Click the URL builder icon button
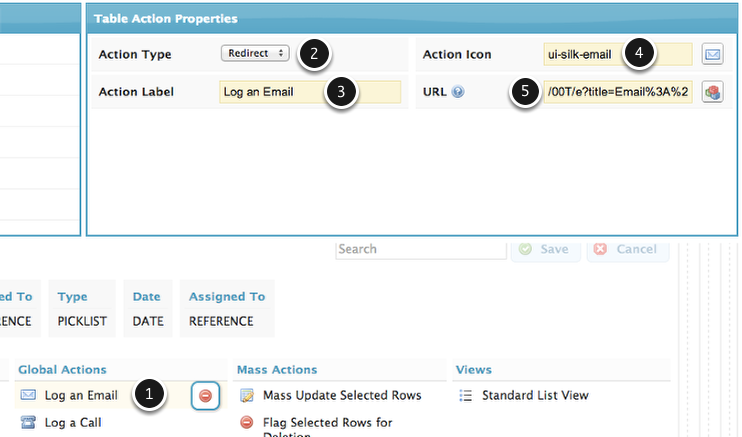 (x=712, y=92)
